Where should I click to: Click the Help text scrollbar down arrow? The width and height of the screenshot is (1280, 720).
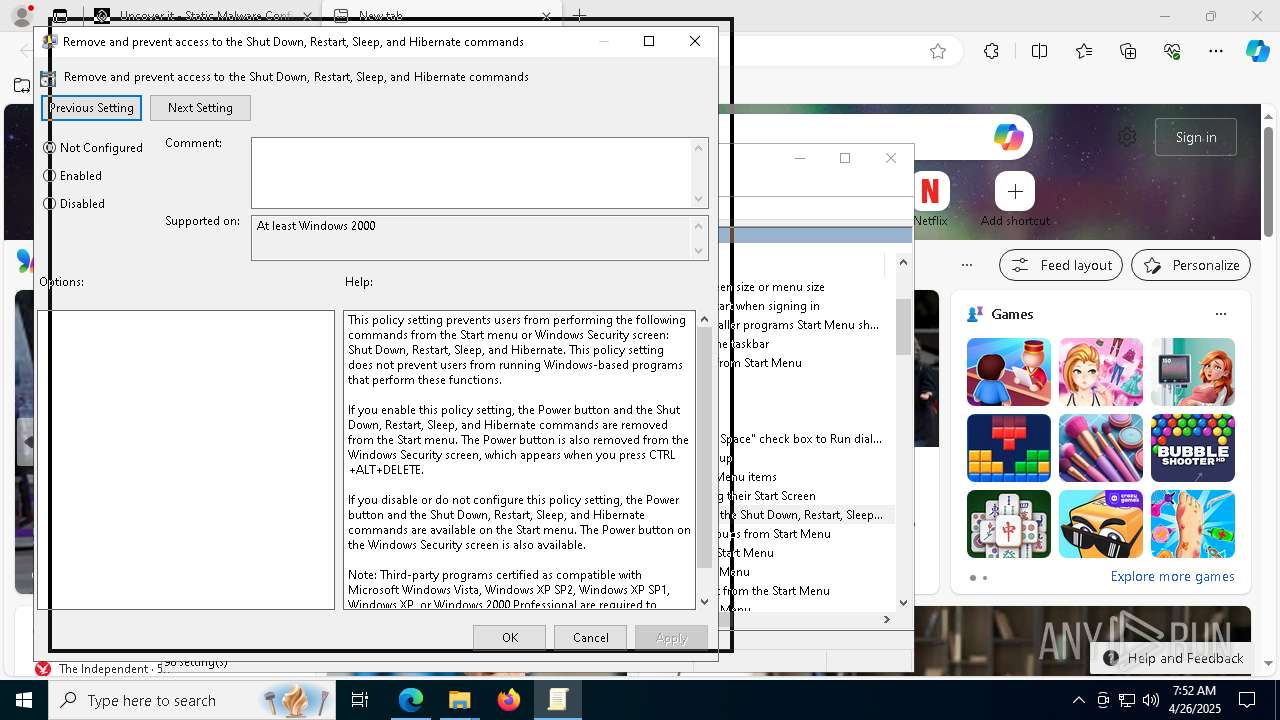click(x=704, y=601)
